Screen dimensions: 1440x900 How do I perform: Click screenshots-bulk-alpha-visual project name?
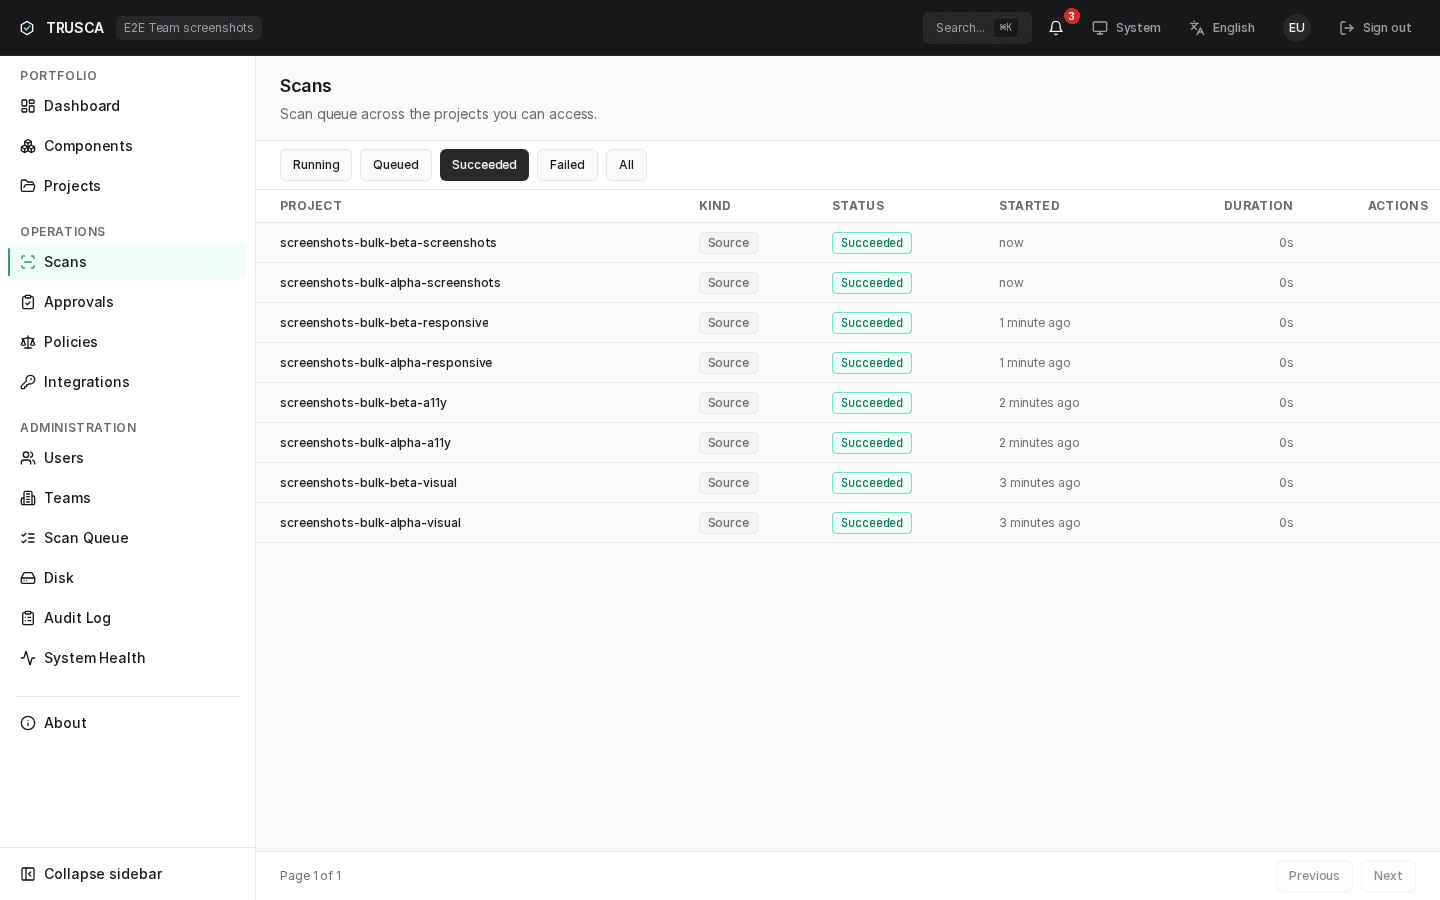point(370,523)
